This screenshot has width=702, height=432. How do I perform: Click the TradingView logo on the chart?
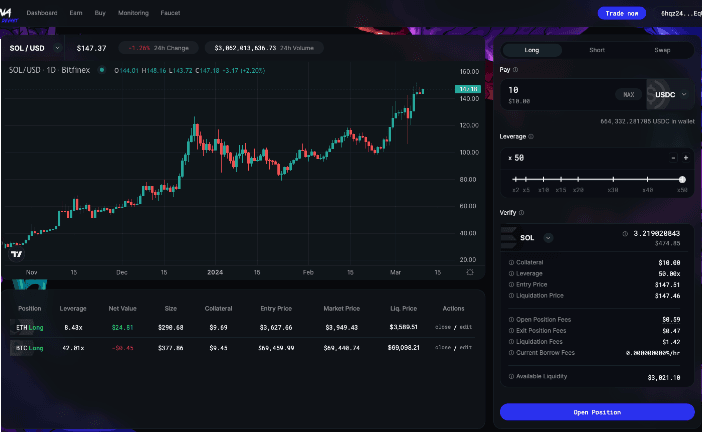(x=16, y=254)
